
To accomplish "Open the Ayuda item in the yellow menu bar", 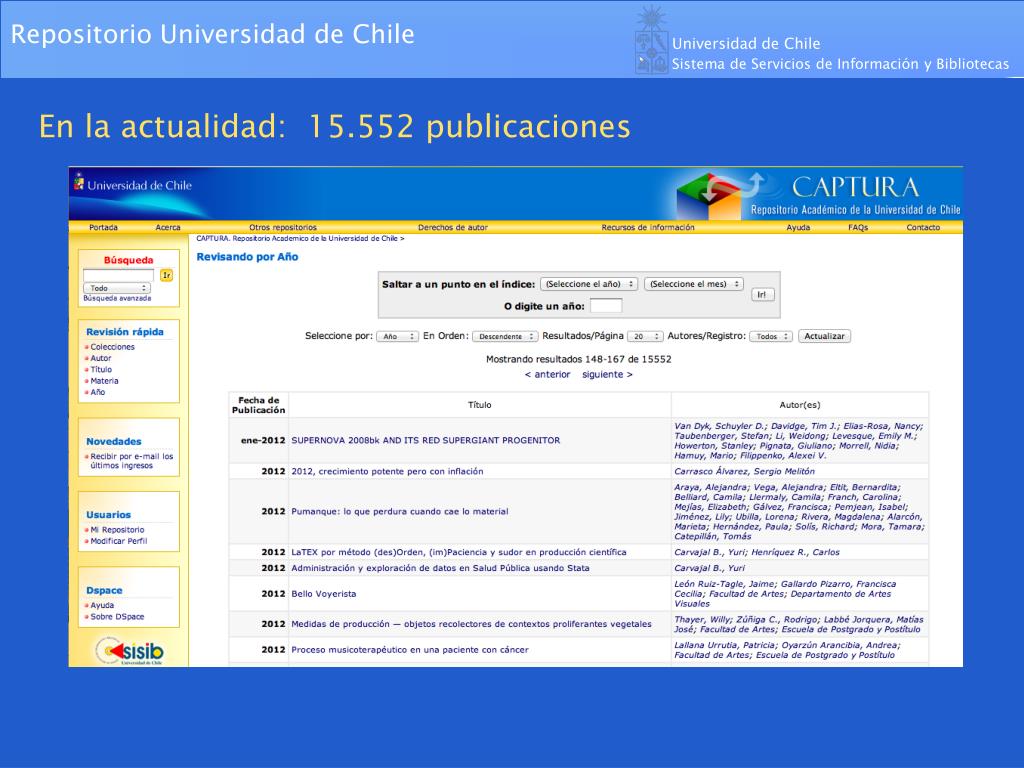I will [x=798, y=227].
